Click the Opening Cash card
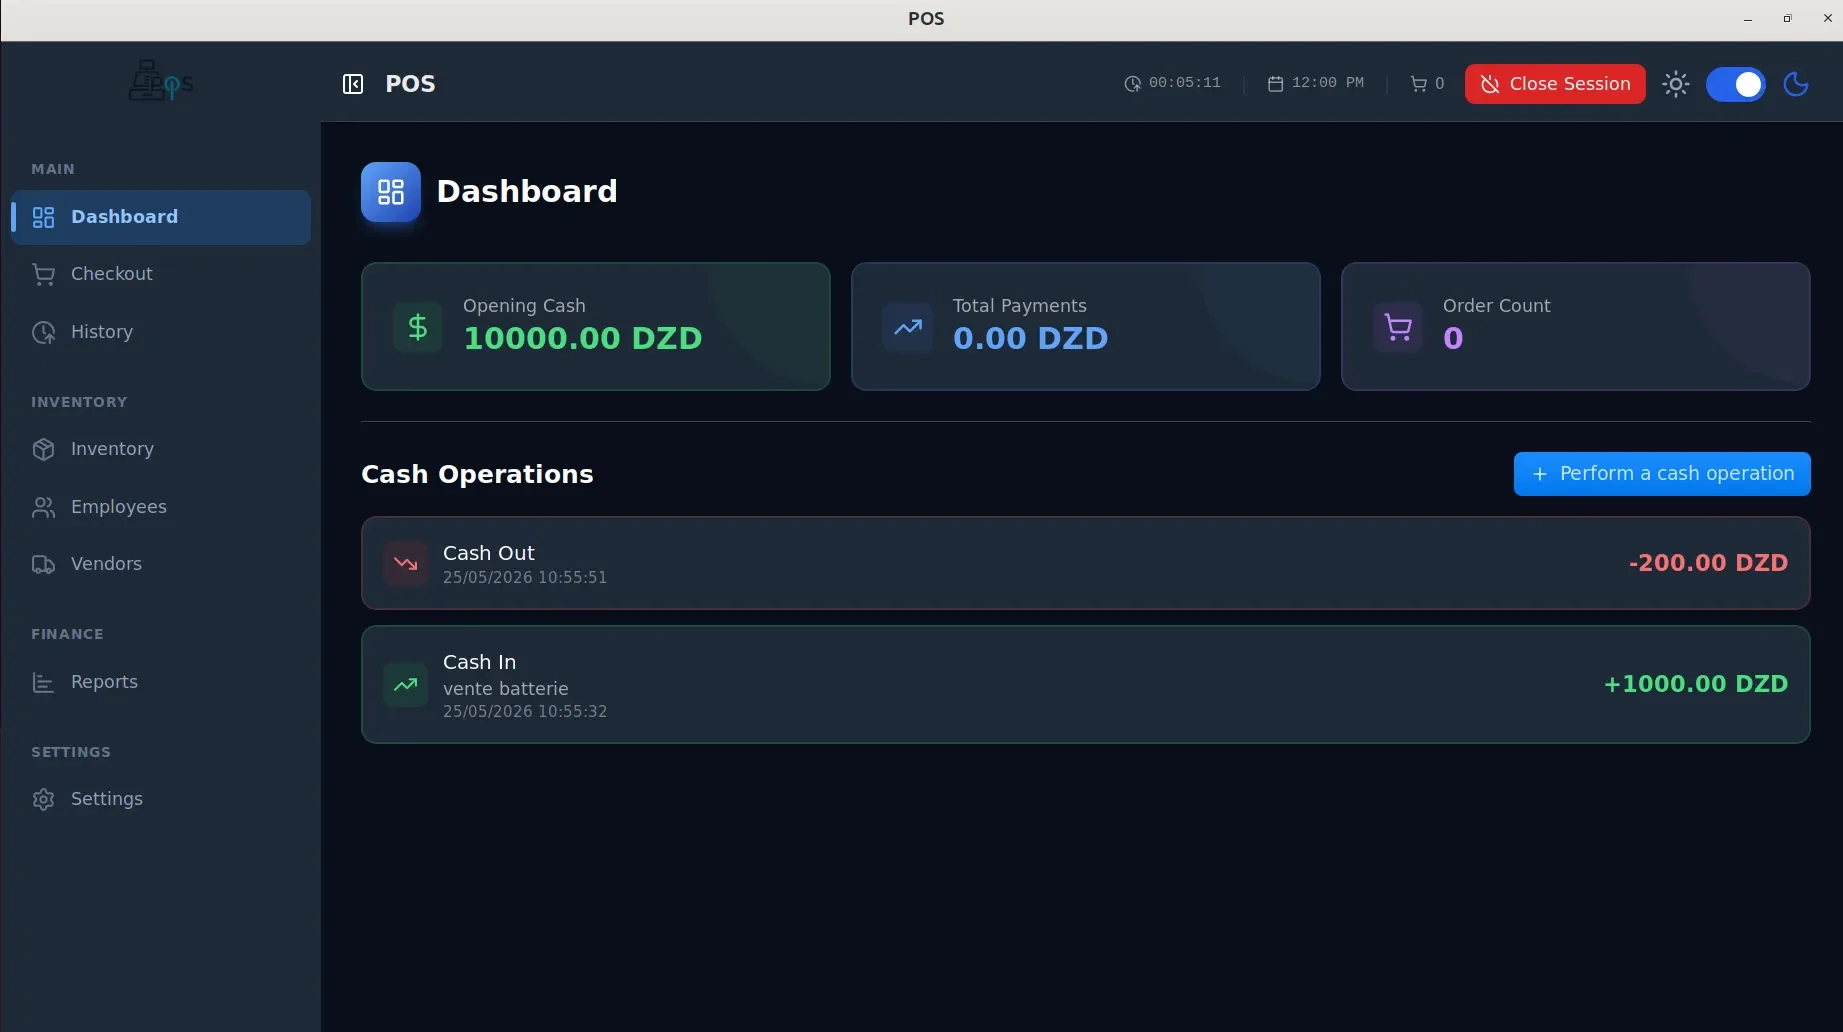The width and height of the screenshot is (1843, 1032). pyautogui.click(x=596, y=327)
